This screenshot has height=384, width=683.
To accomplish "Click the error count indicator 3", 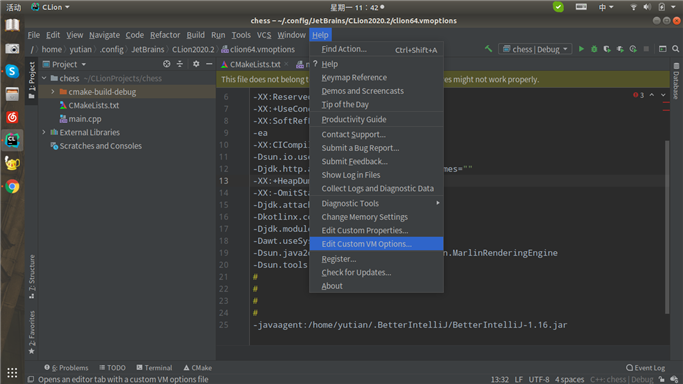I will (x=639, y=95).
